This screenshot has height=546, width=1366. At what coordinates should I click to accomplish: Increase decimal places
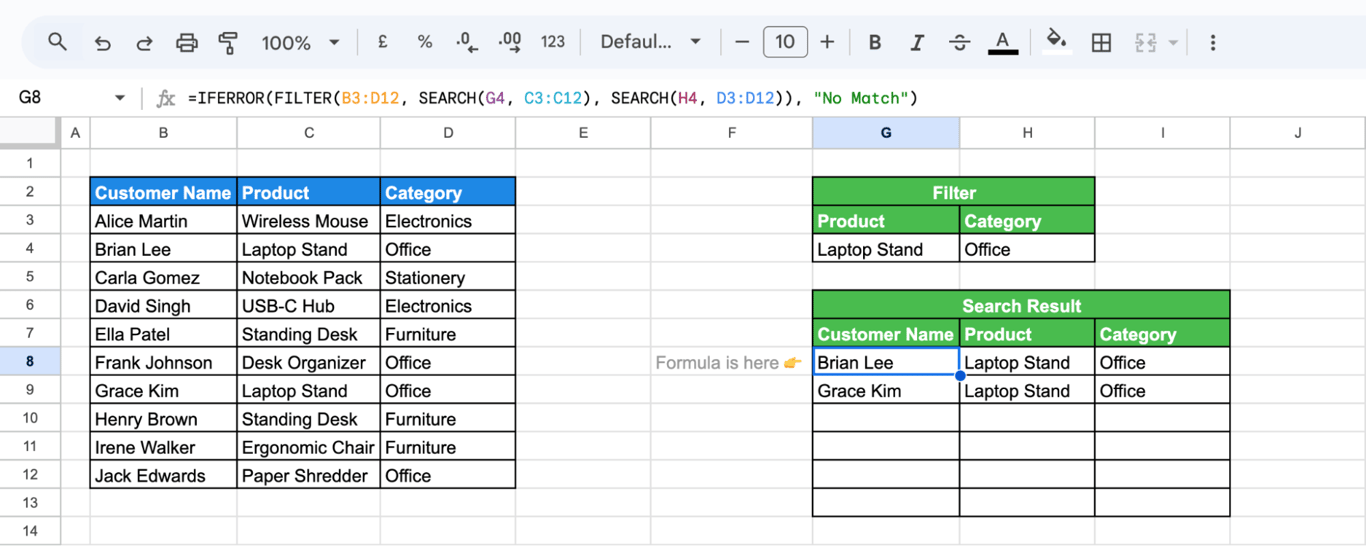click(x=510, y=42)
